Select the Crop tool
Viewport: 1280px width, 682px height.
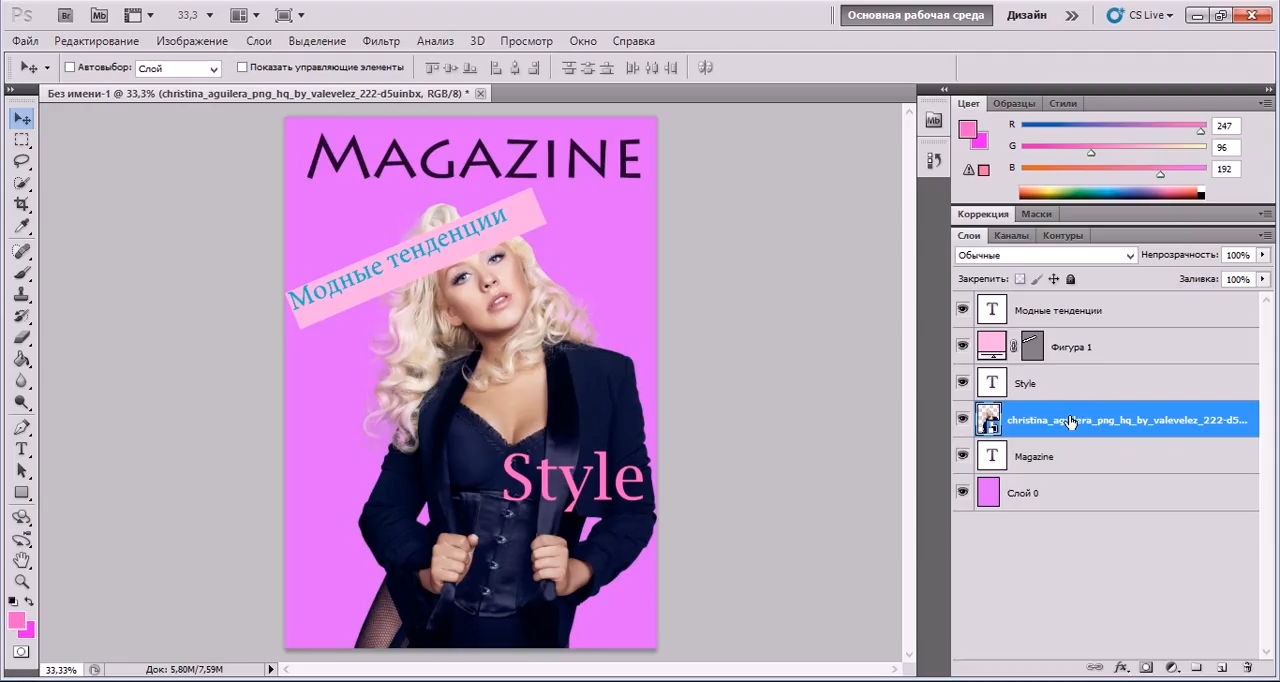[x=21, y=204]
